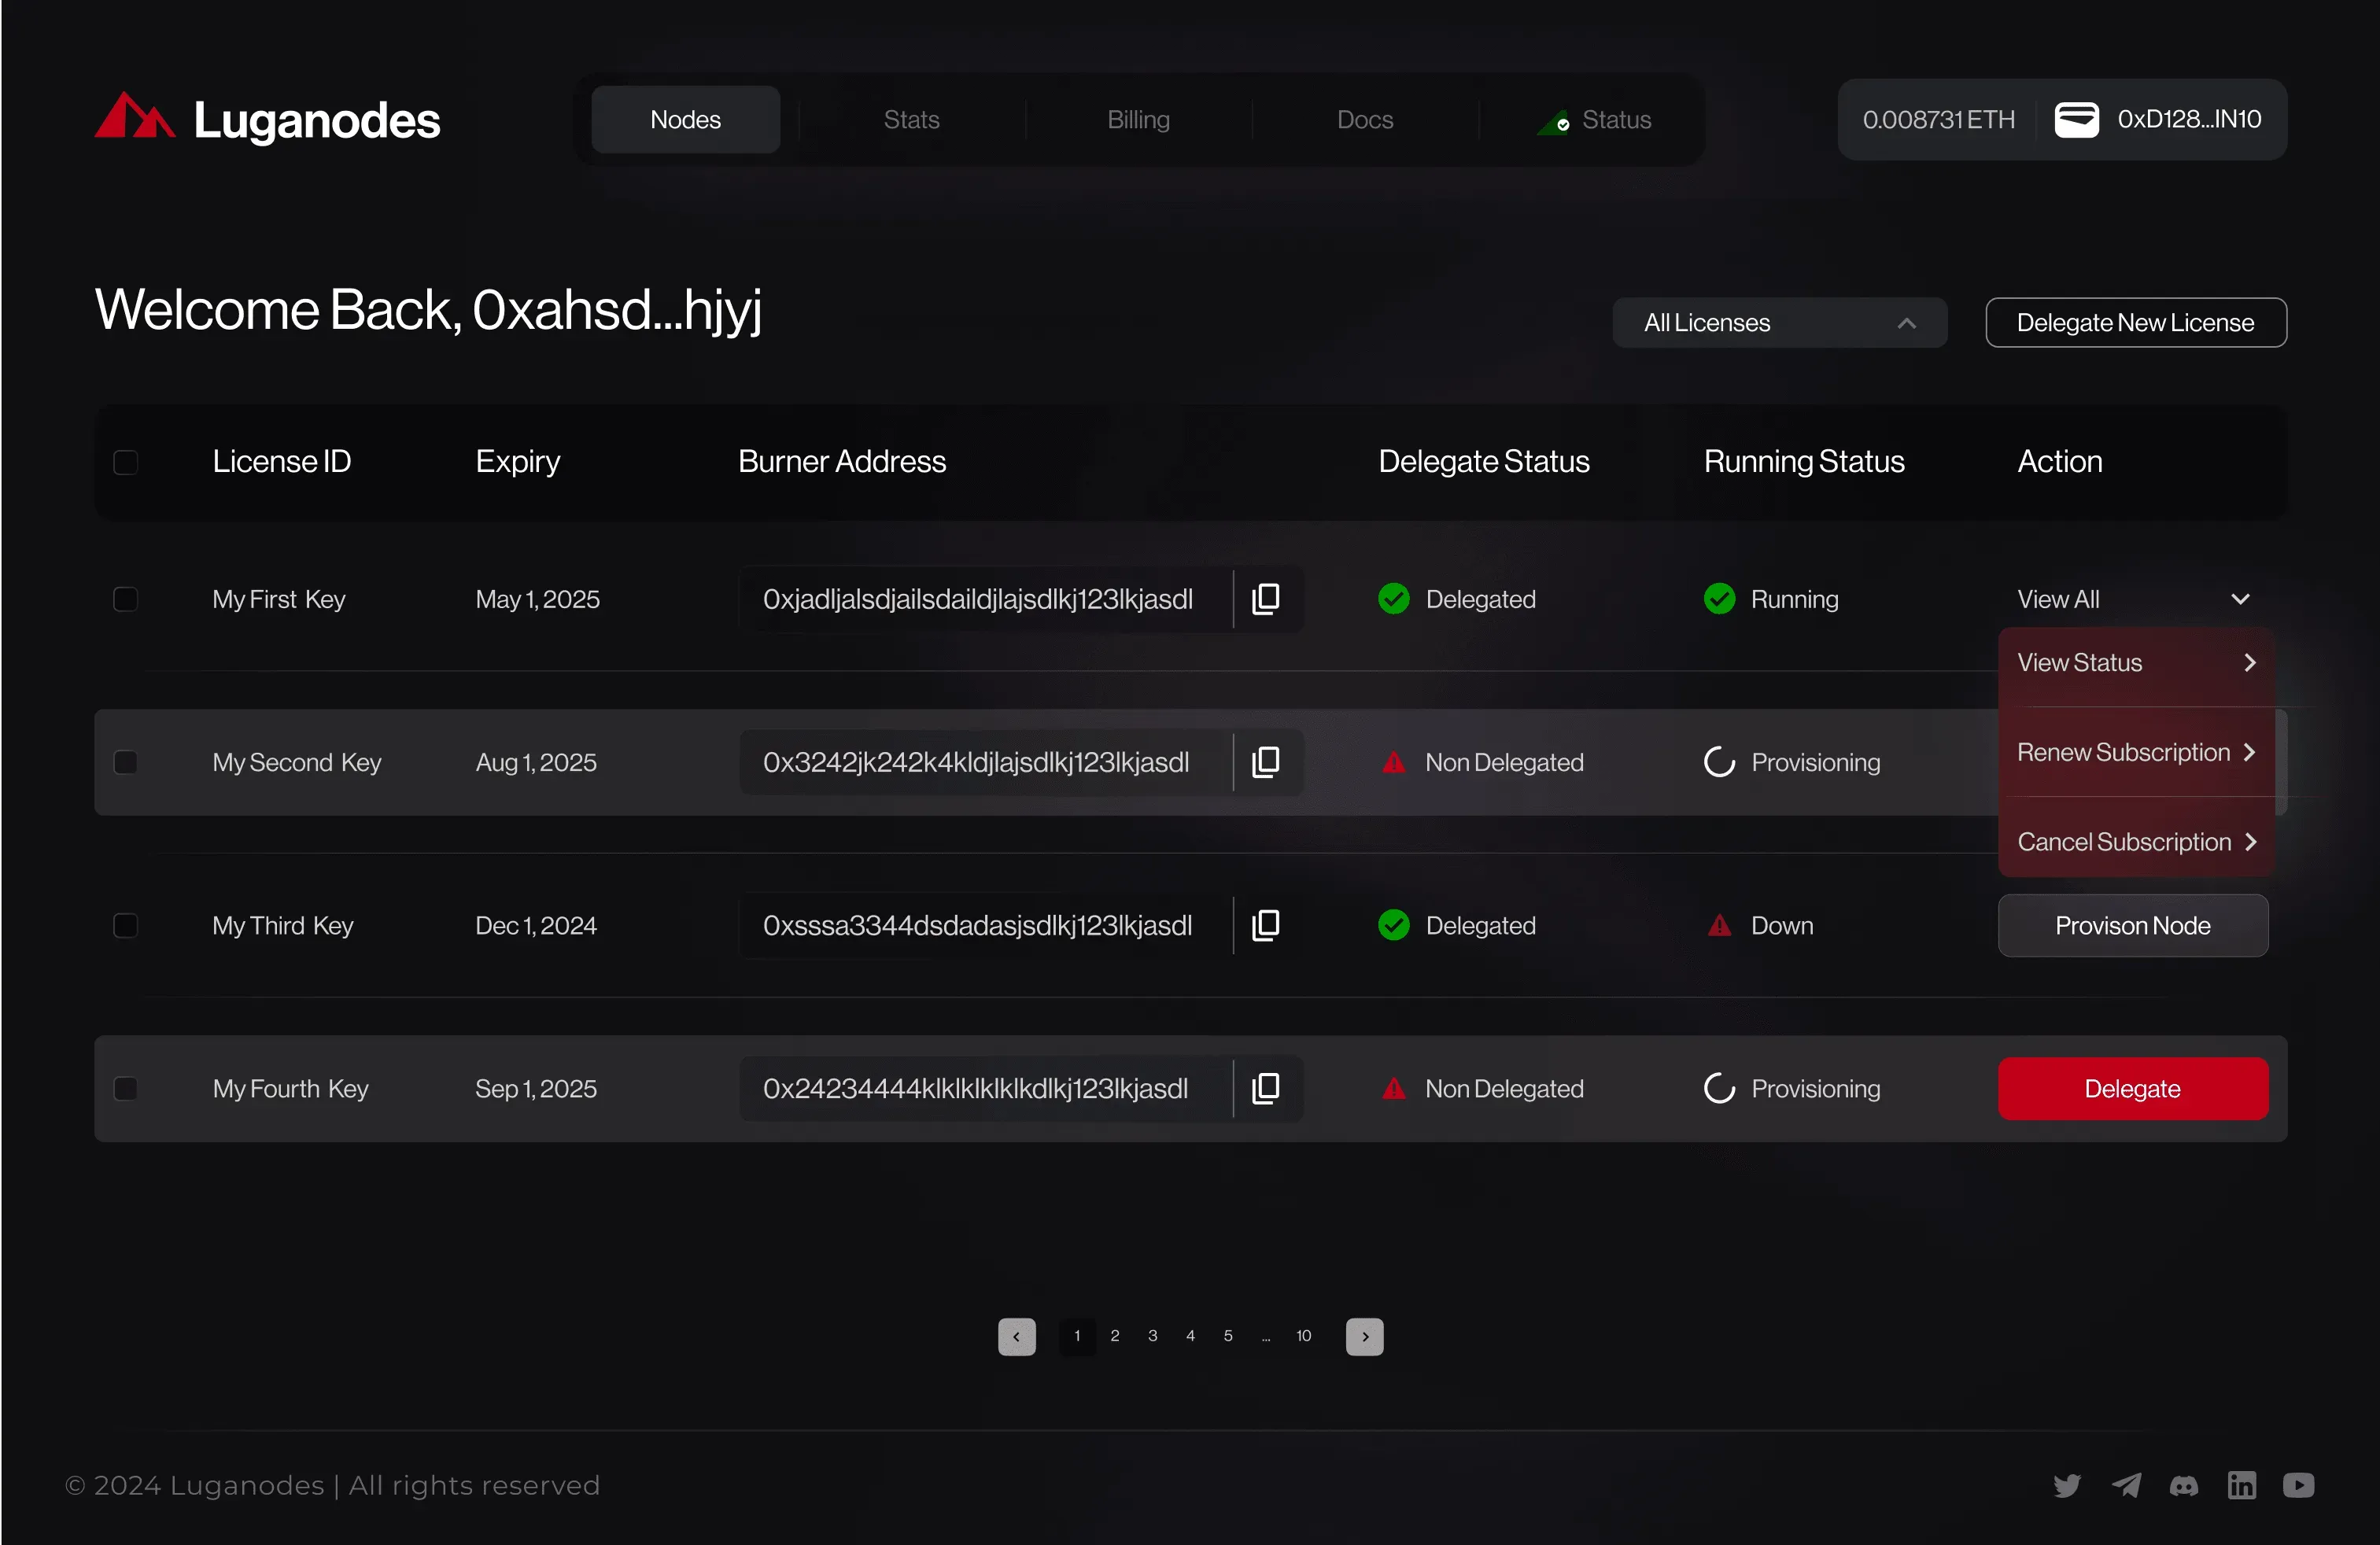Click the Delegate Status column header
Screen dimensions: 2380x1545
point(1484,461)
